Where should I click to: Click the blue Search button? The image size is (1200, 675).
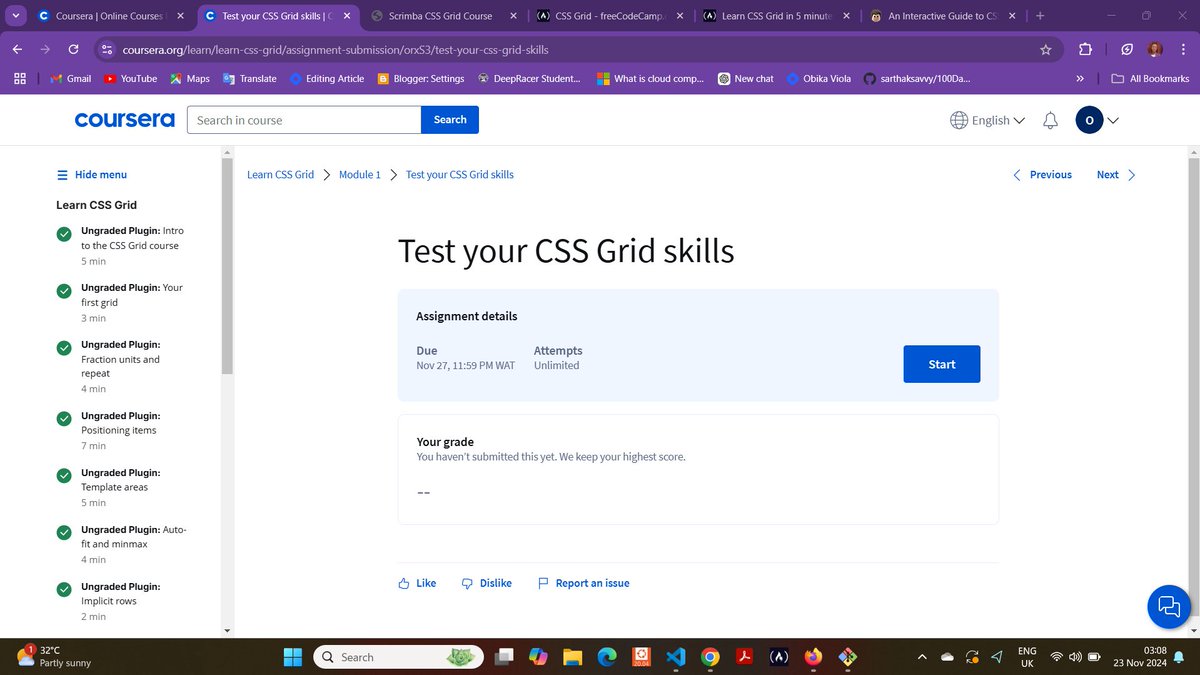coord(450,120)
